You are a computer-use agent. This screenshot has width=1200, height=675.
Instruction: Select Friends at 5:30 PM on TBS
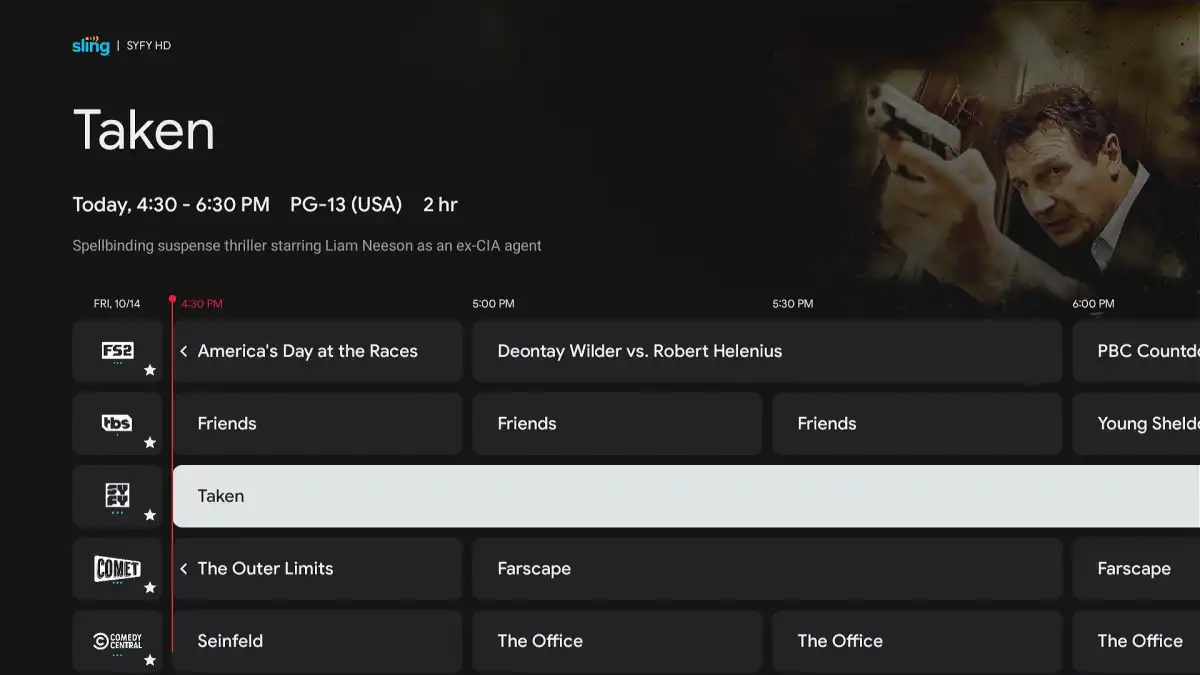point(917,423)
